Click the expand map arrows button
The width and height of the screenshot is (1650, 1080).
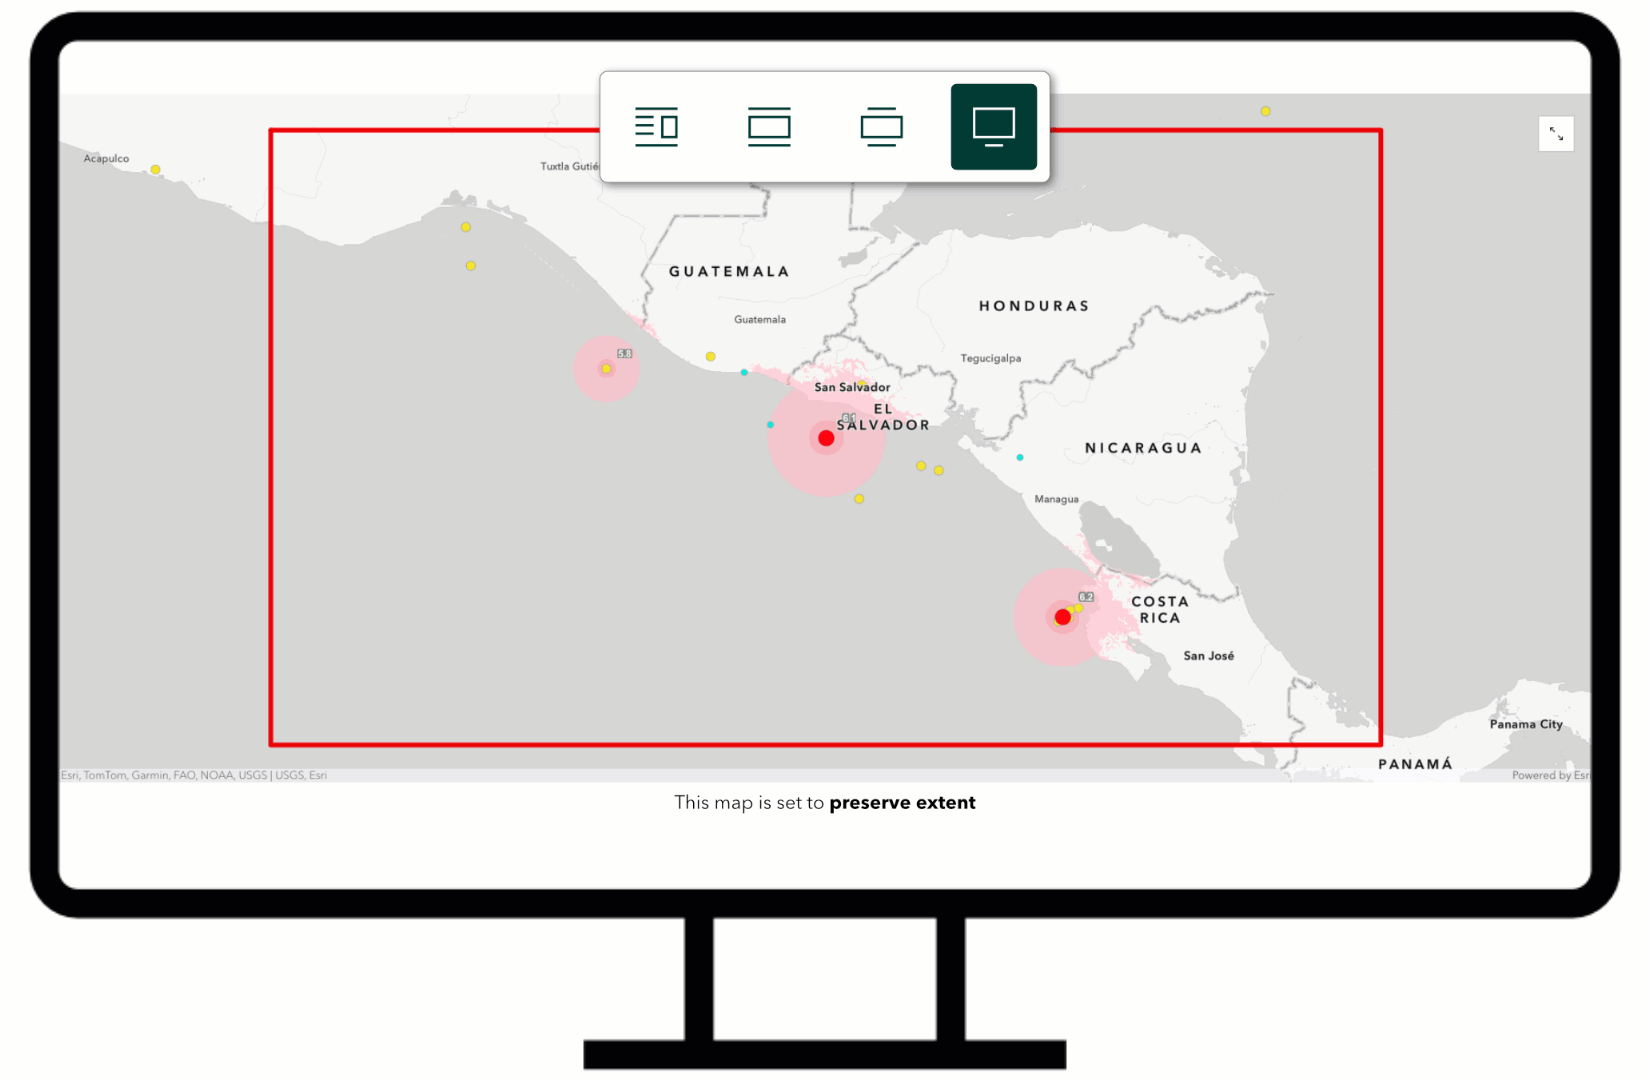[1556, 134]
